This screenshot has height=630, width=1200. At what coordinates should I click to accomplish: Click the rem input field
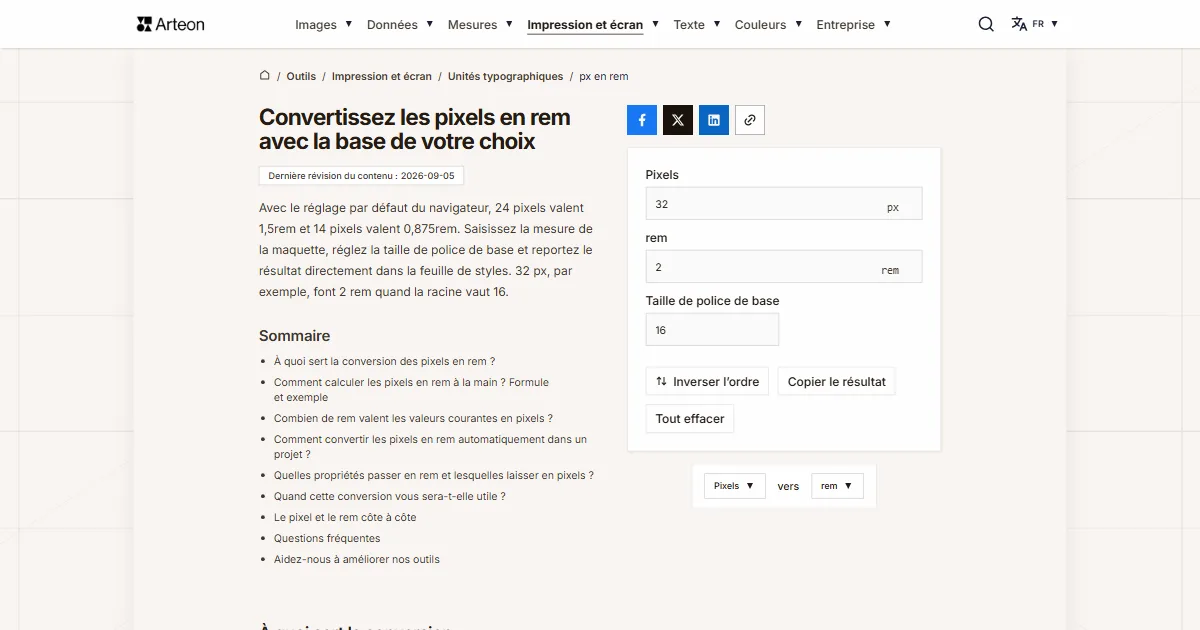pyautogui.click(x=784, y=267)
